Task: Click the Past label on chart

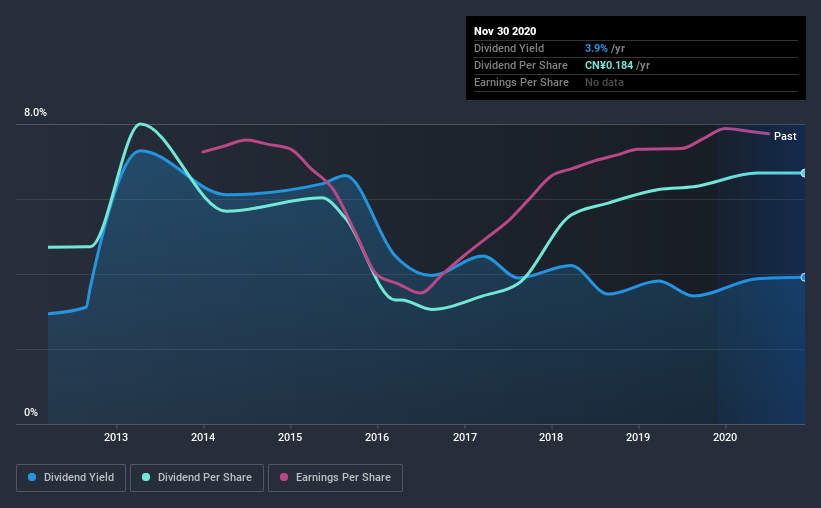Action: click(785, 136)
